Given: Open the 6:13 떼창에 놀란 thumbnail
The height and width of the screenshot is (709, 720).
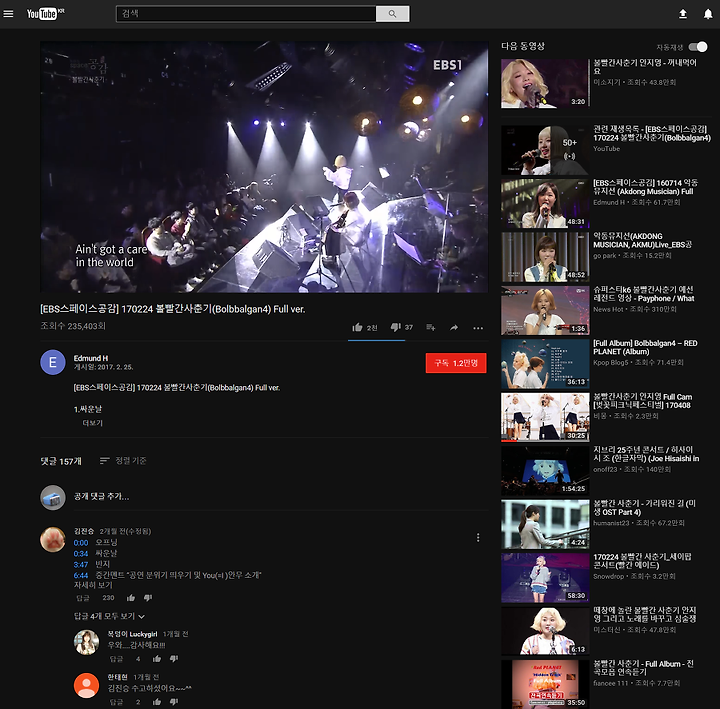Looking at the screenshot, I should click(545, 631).
